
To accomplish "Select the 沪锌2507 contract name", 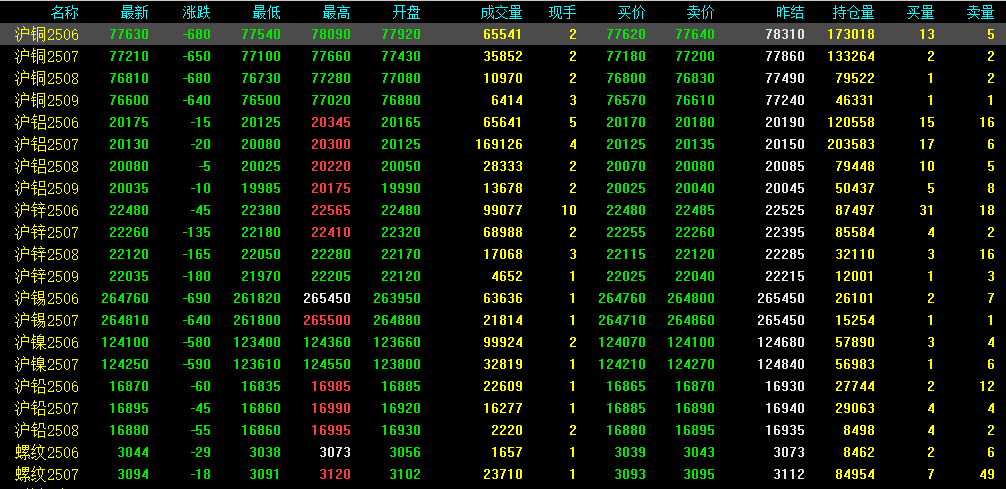I will pos(47,232).
